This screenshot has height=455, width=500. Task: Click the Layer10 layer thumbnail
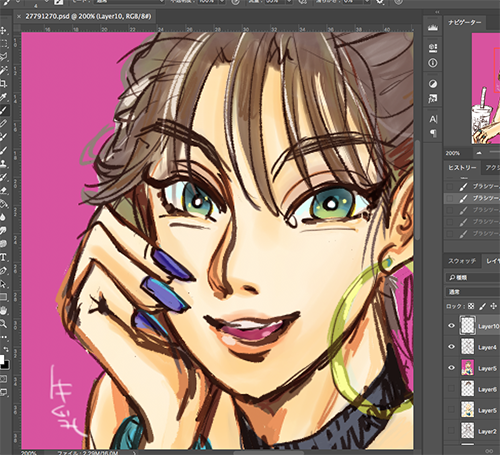[x=468, y=325]
